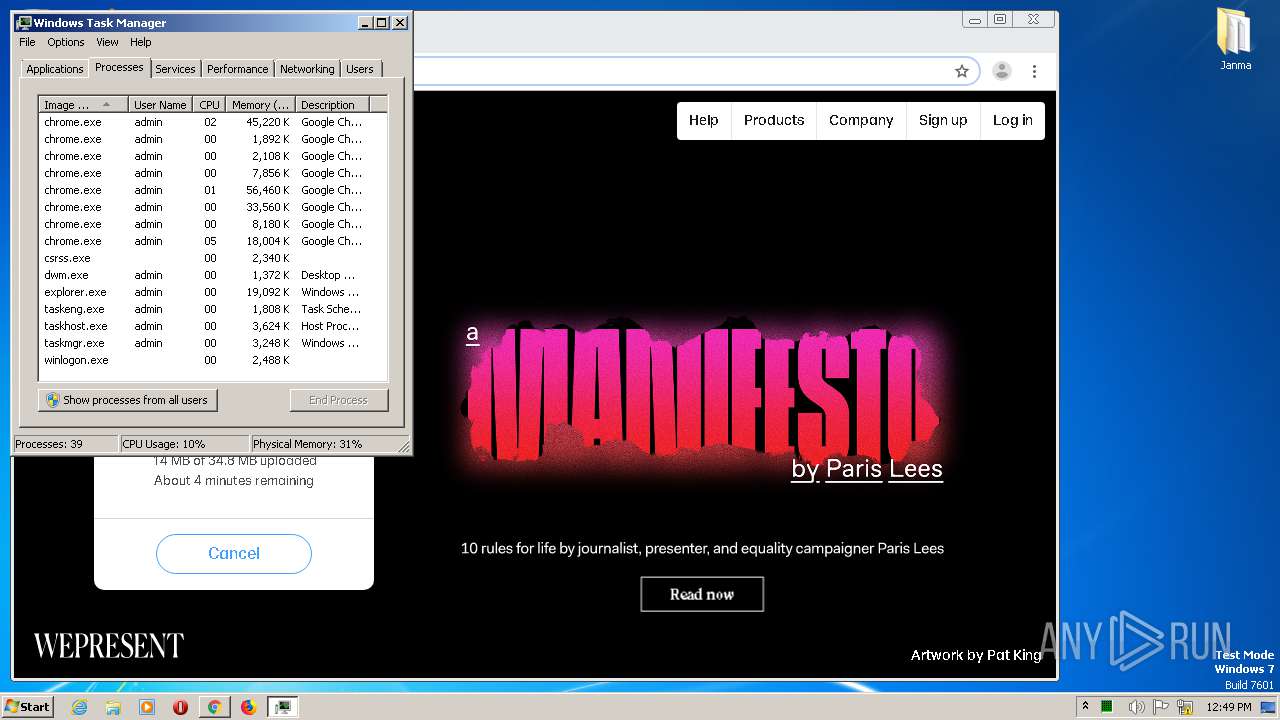
Task: Click Show desktop button in tray
Action: tap(1268, 707)
